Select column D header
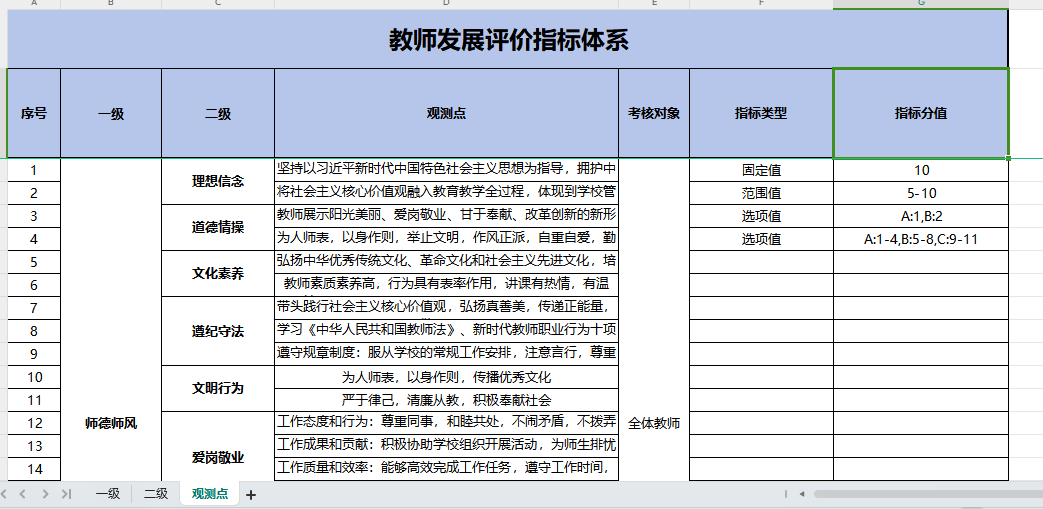Screen dimensions: 1043x509 coord(446,4)
